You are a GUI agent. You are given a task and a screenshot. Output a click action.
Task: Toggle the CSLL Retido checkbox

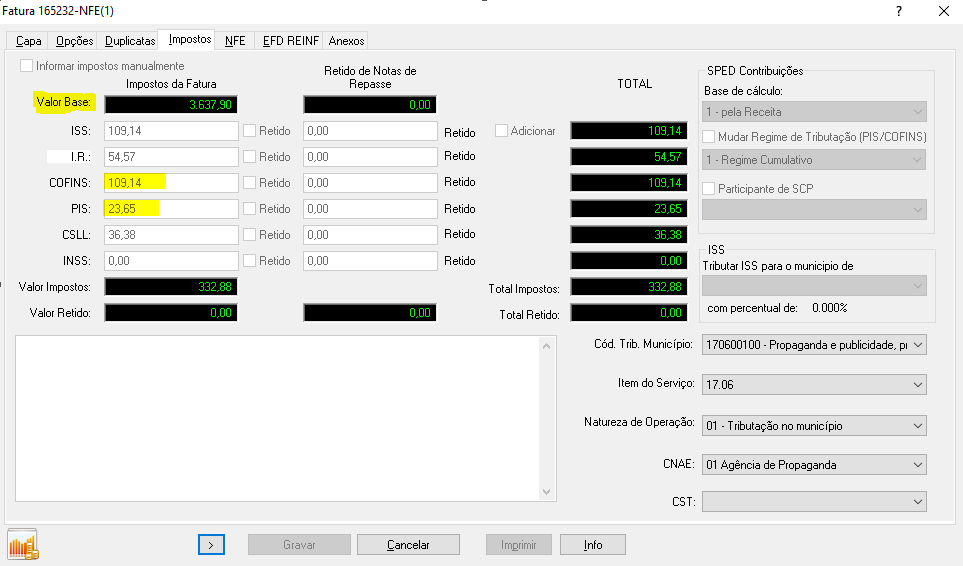(x=249, y=235)
